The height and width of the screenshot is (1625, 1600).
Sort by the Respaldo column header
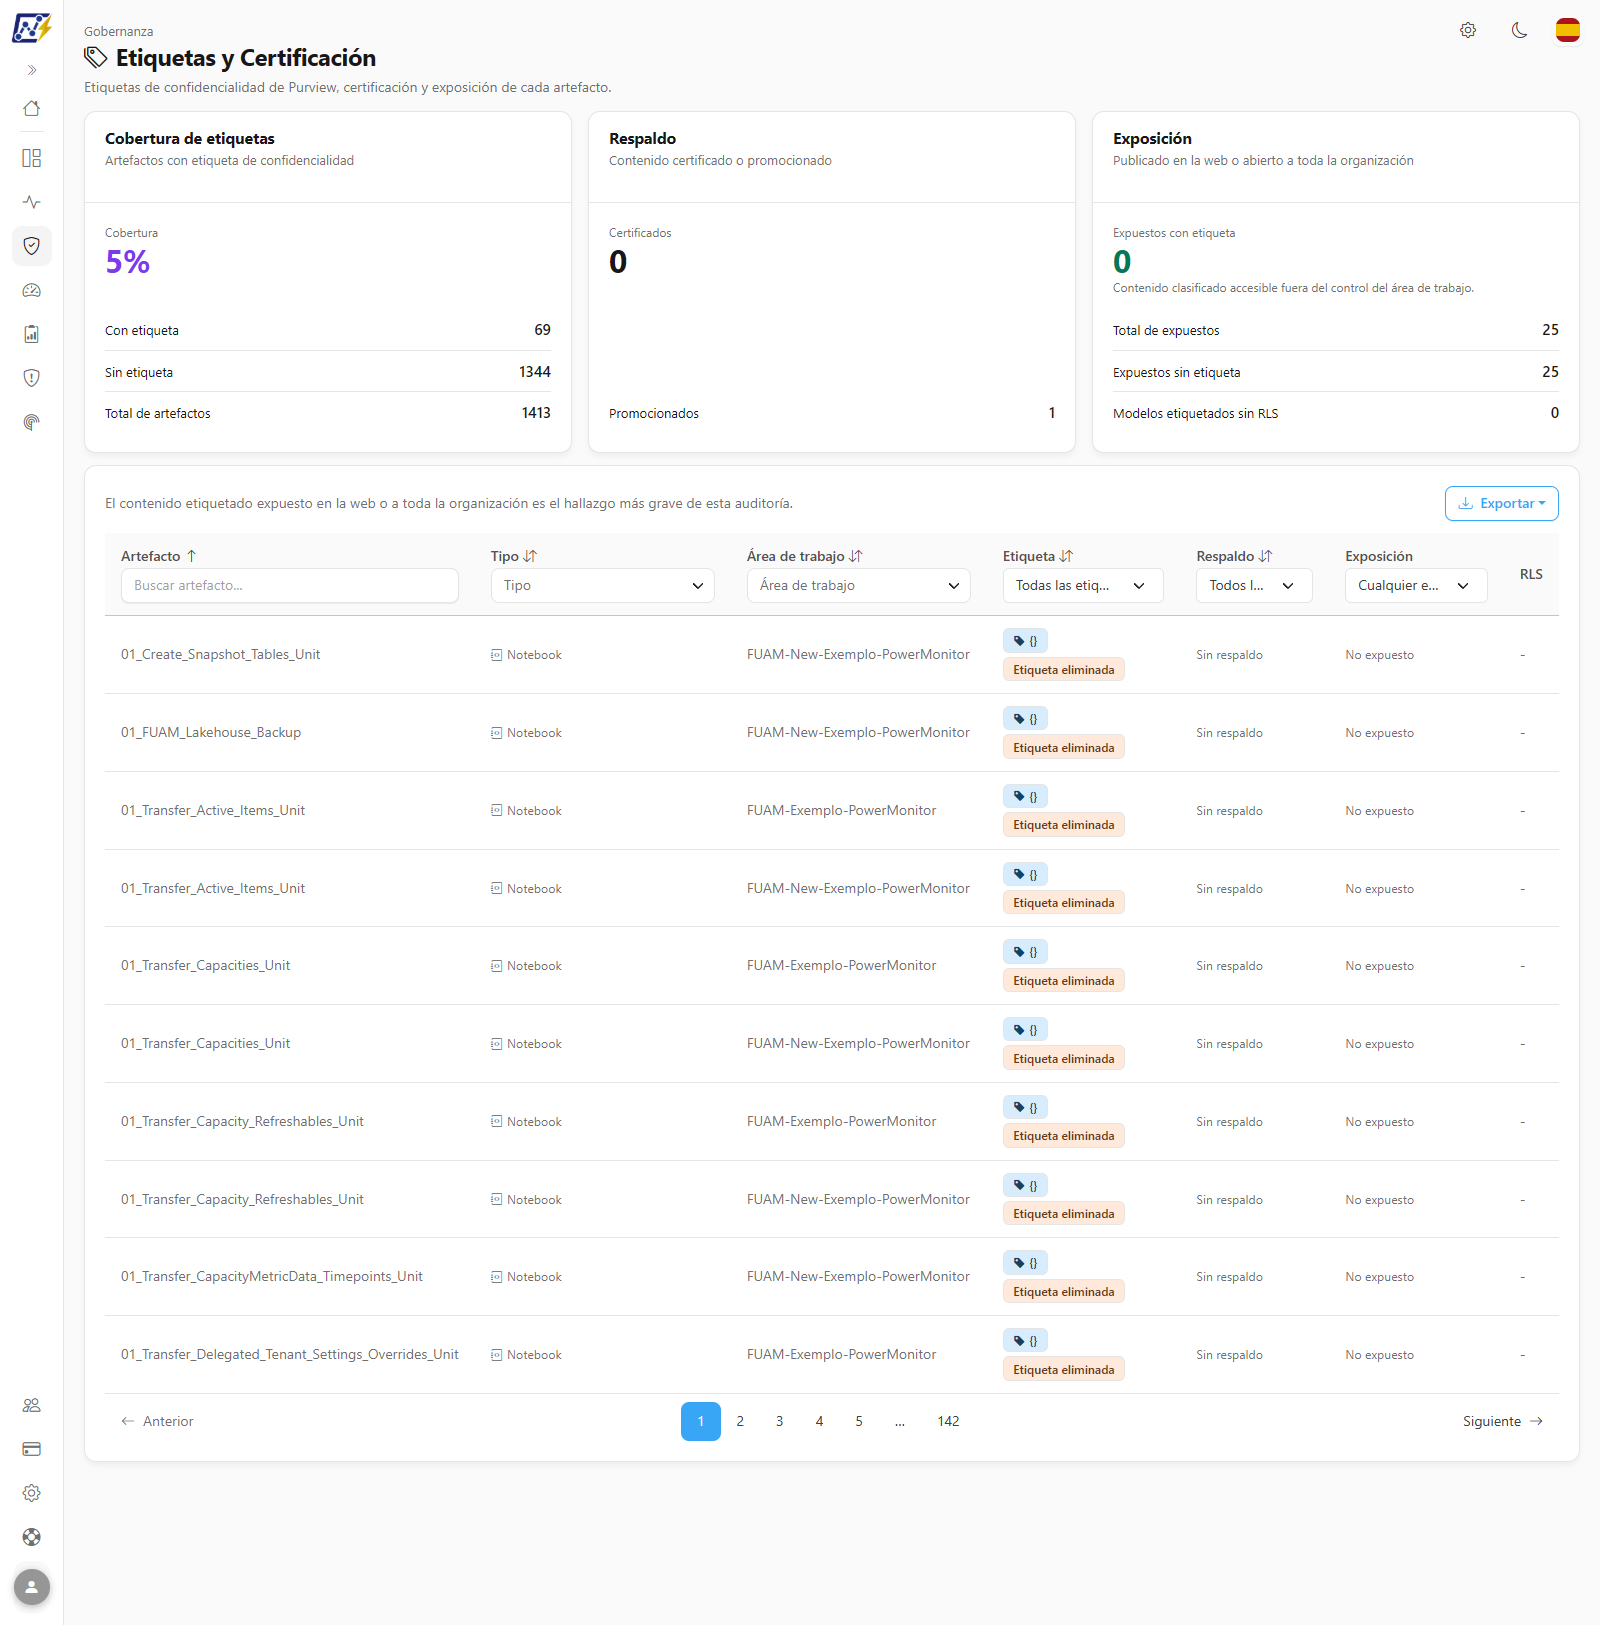pos(1234,556)
